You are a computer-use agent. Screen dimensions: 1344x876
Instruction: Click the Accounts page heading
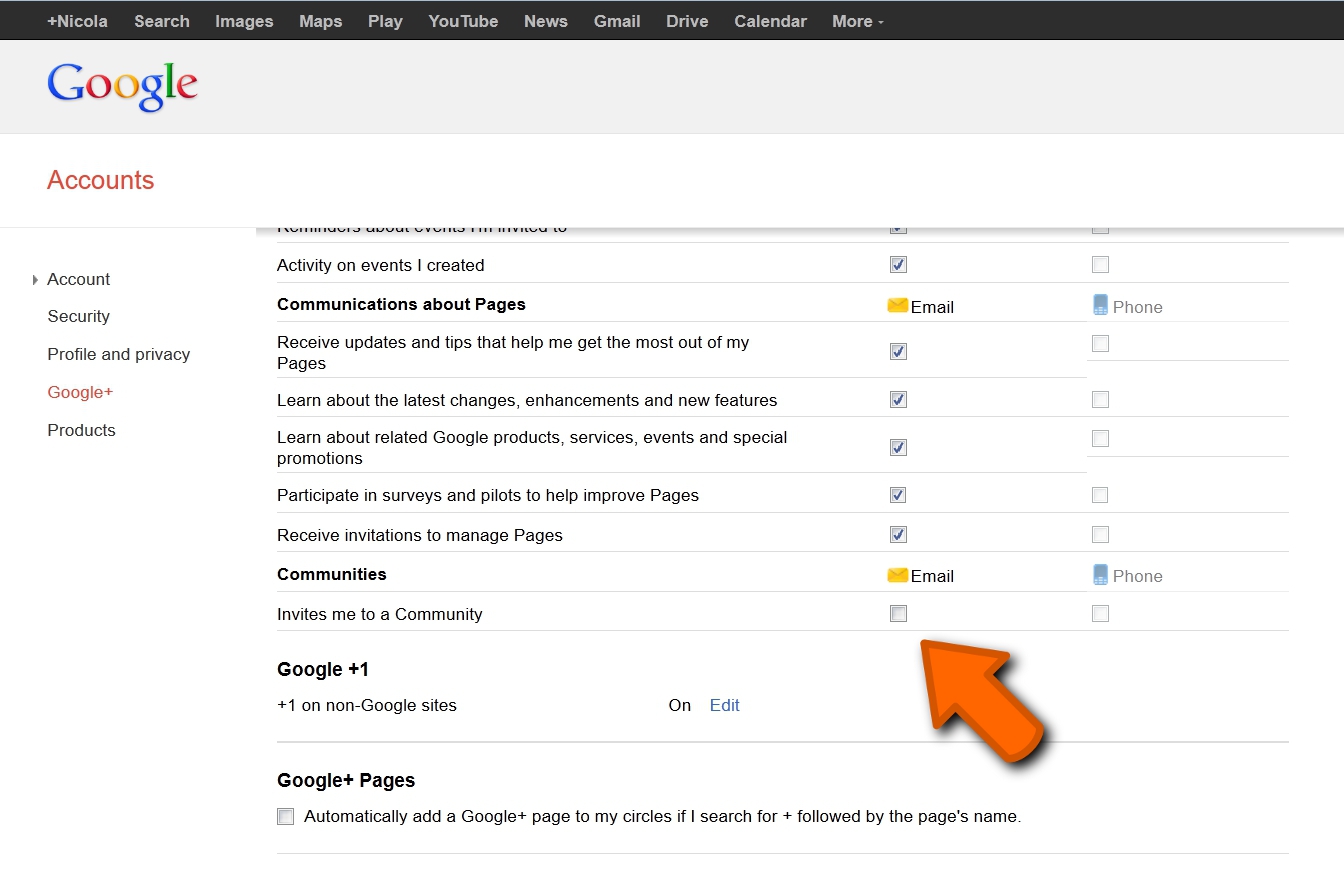point(100,180)
